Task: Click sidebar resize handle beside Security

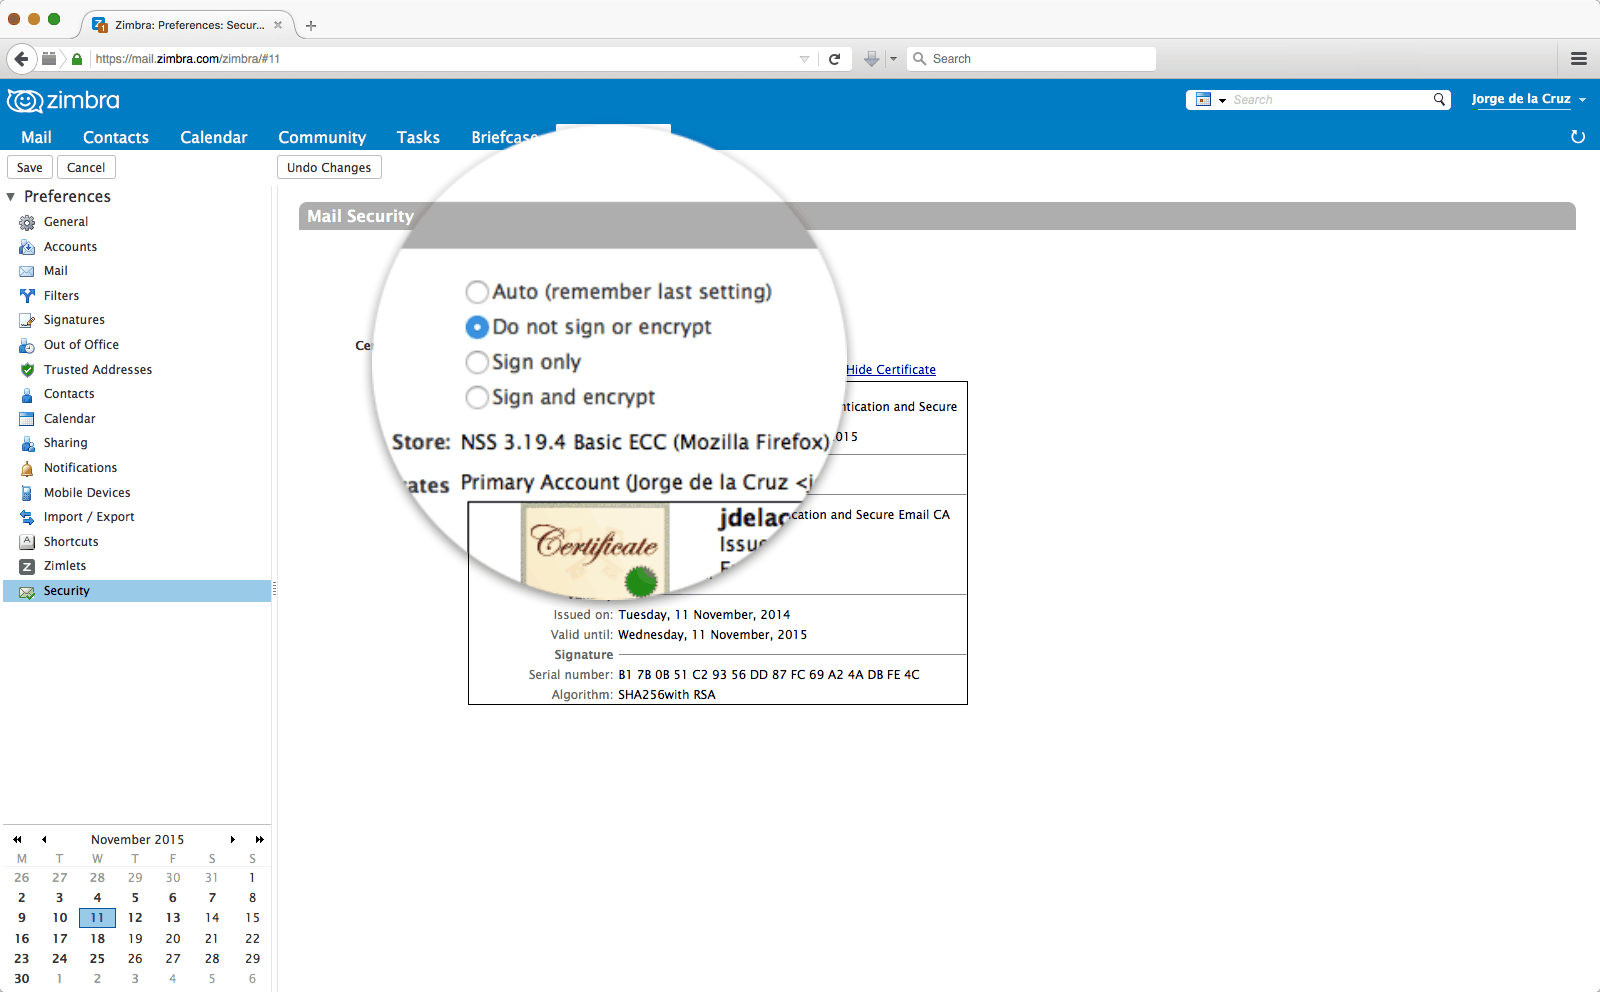Action: (274, 591)
